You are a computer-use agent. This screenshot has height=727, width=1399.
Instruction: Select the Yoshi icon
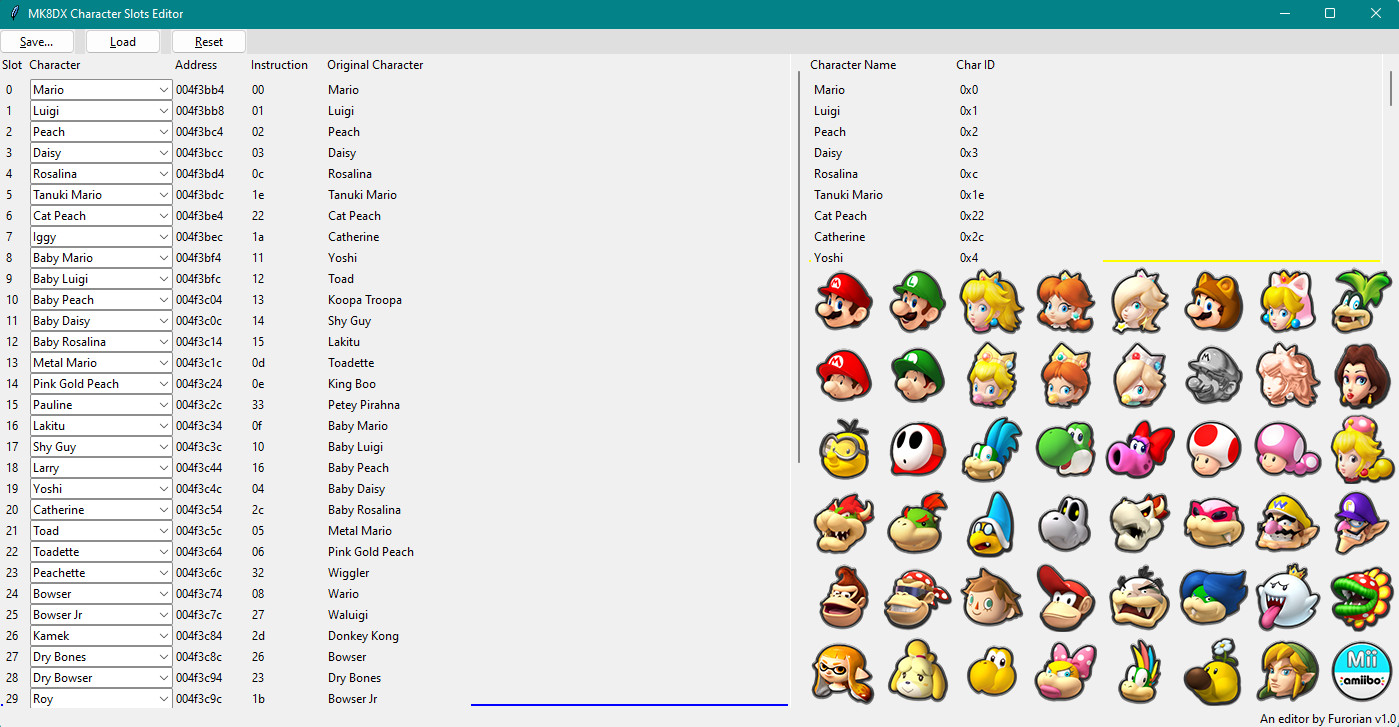[x=1065, y=448]
